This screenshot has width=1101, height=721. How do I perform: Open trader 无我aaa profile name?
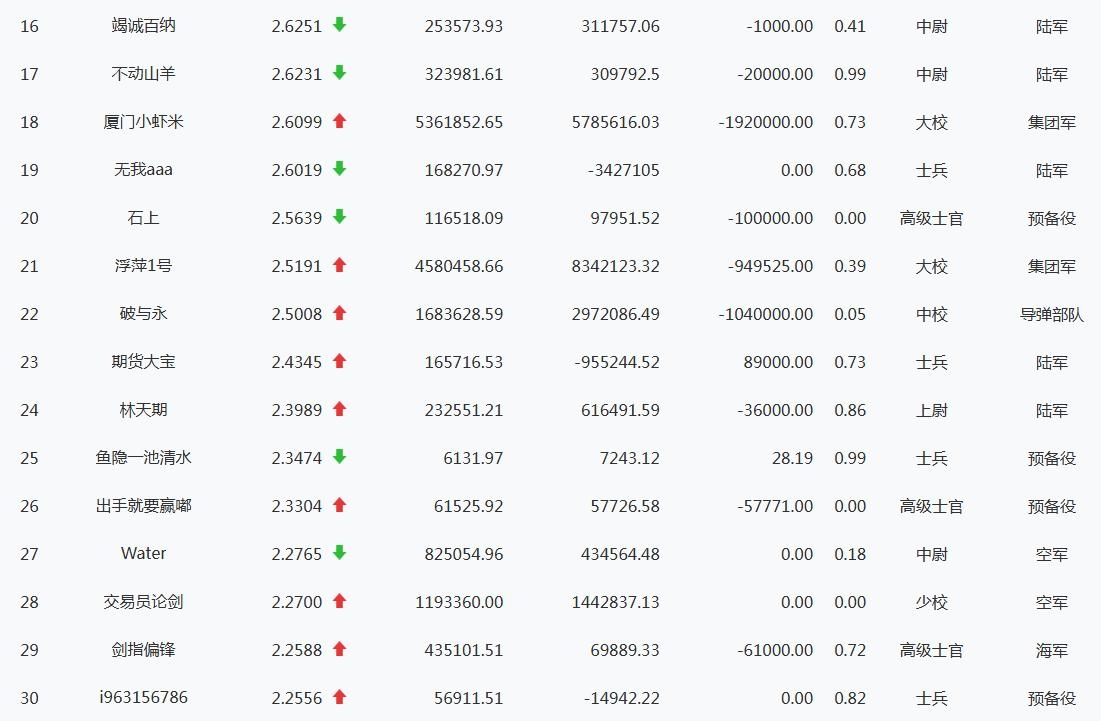143,170
